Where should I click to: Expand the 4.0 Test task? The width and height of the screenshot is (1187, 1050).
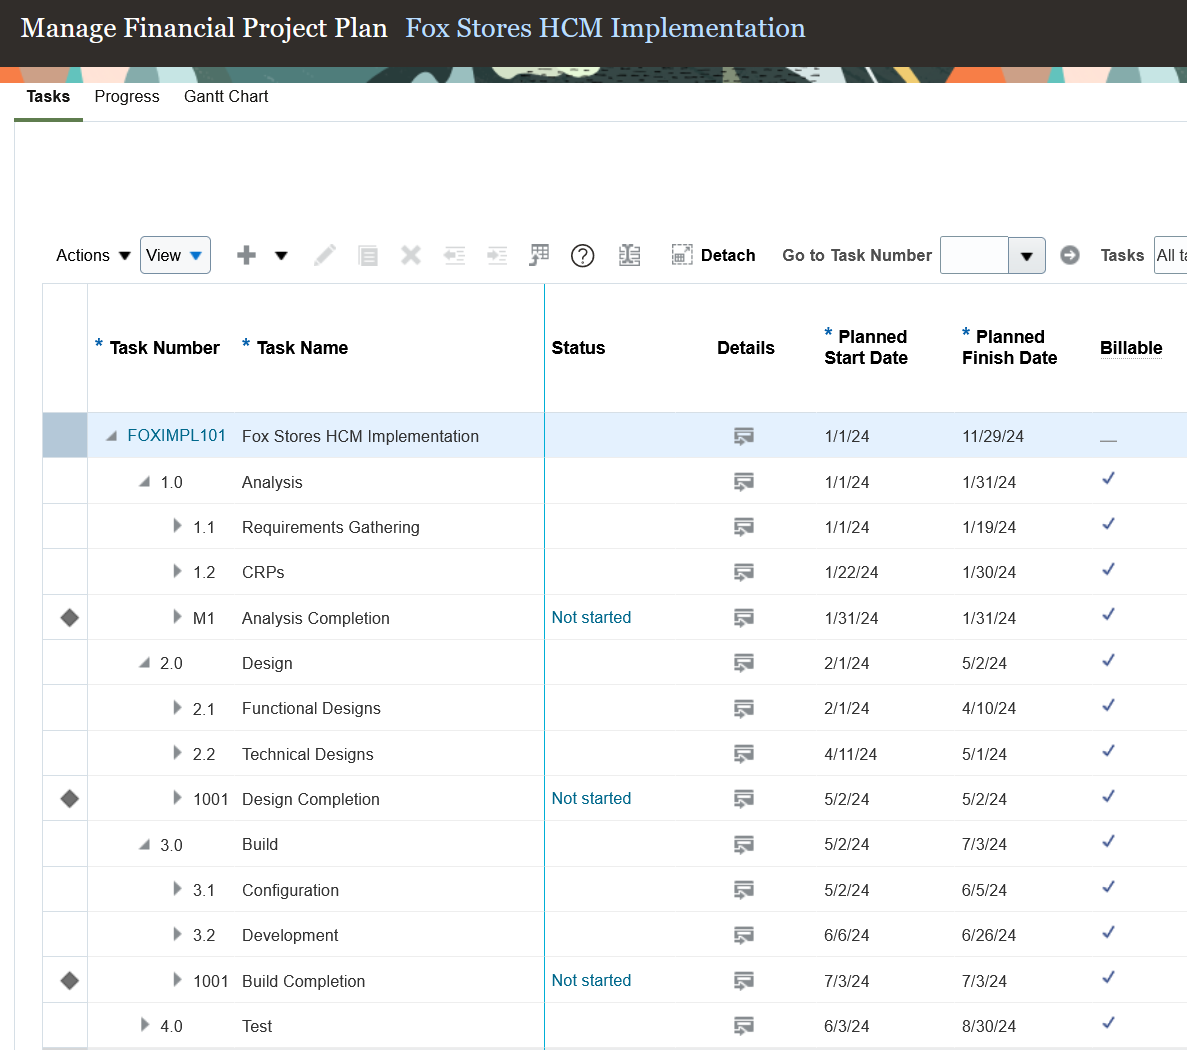pos(145,1024)
